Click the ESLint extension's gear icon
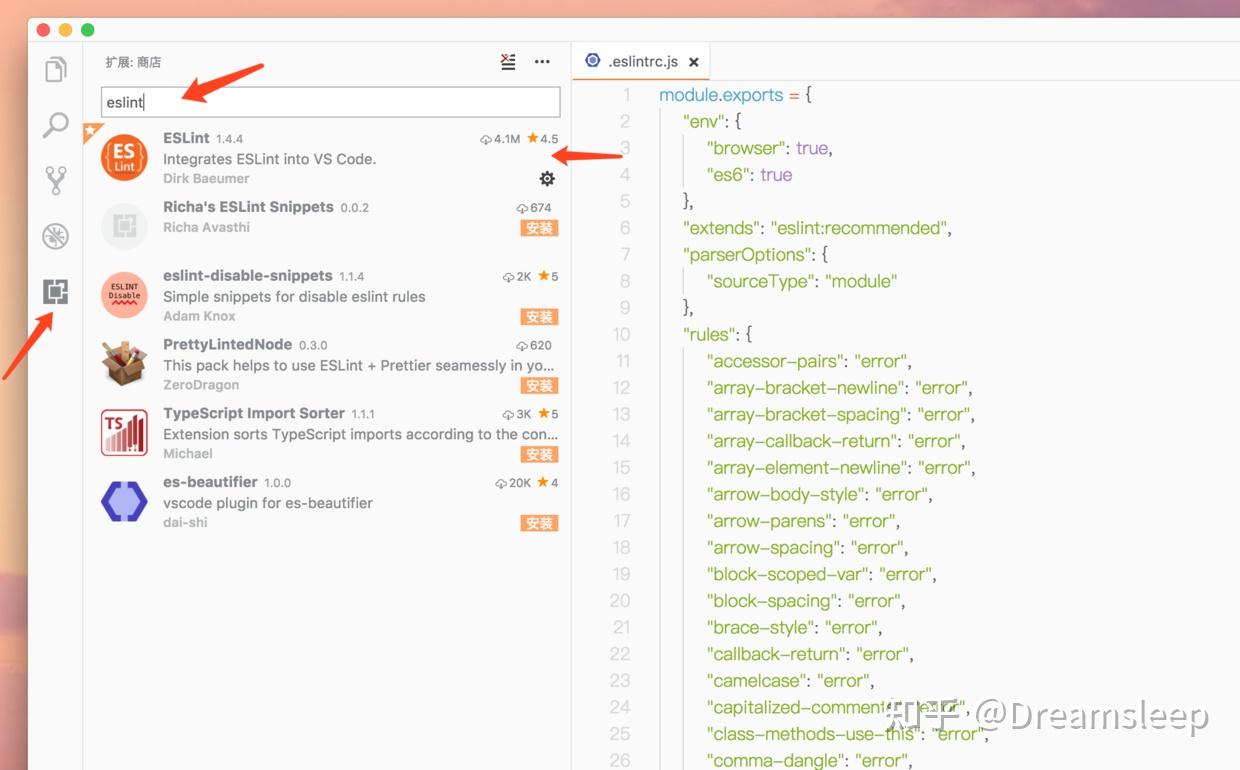The width and height of the screenshot is (1240, 770). pyautogui.click(x=547, y=178)
